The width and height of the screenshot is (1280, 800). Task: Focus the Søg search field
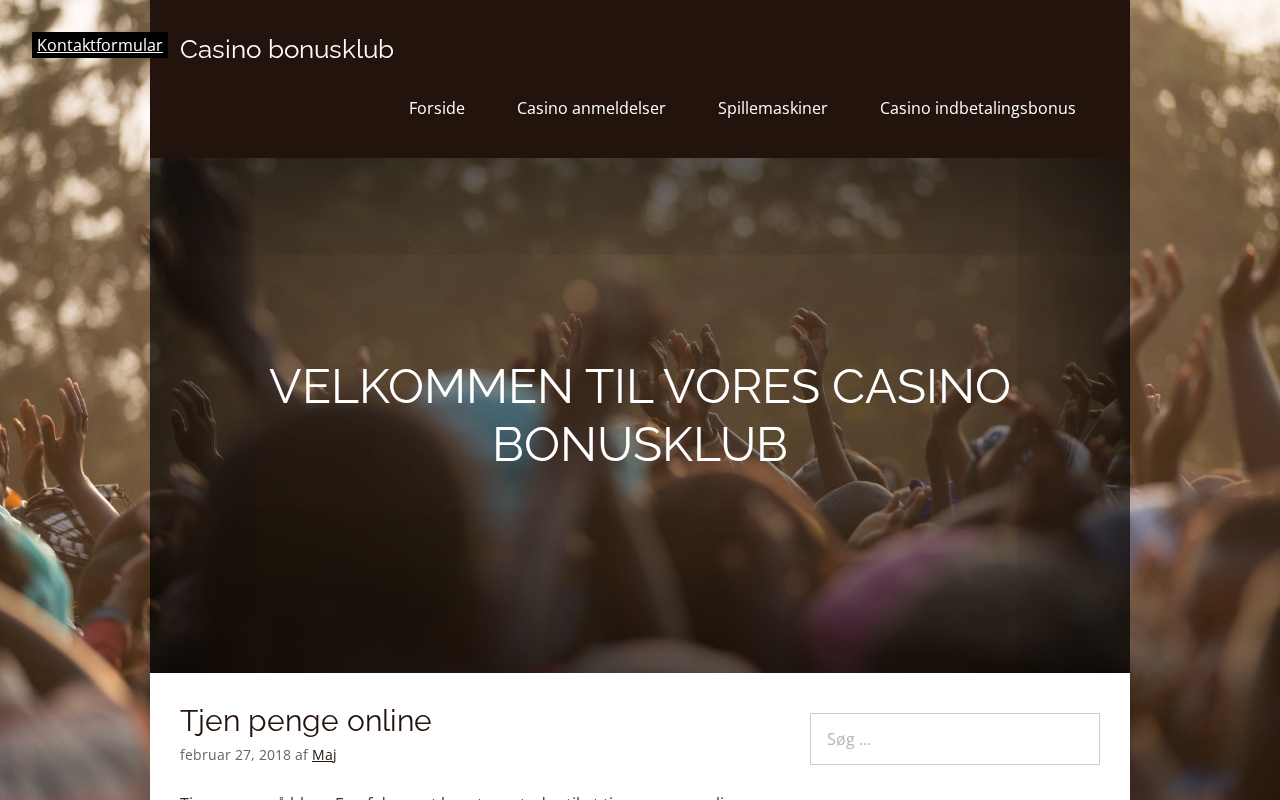click(955, 739)
